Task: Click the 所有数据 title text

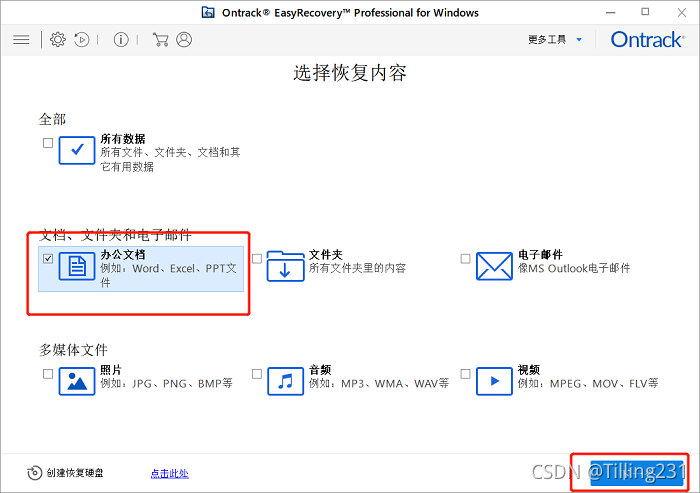Action: [123, 139]
